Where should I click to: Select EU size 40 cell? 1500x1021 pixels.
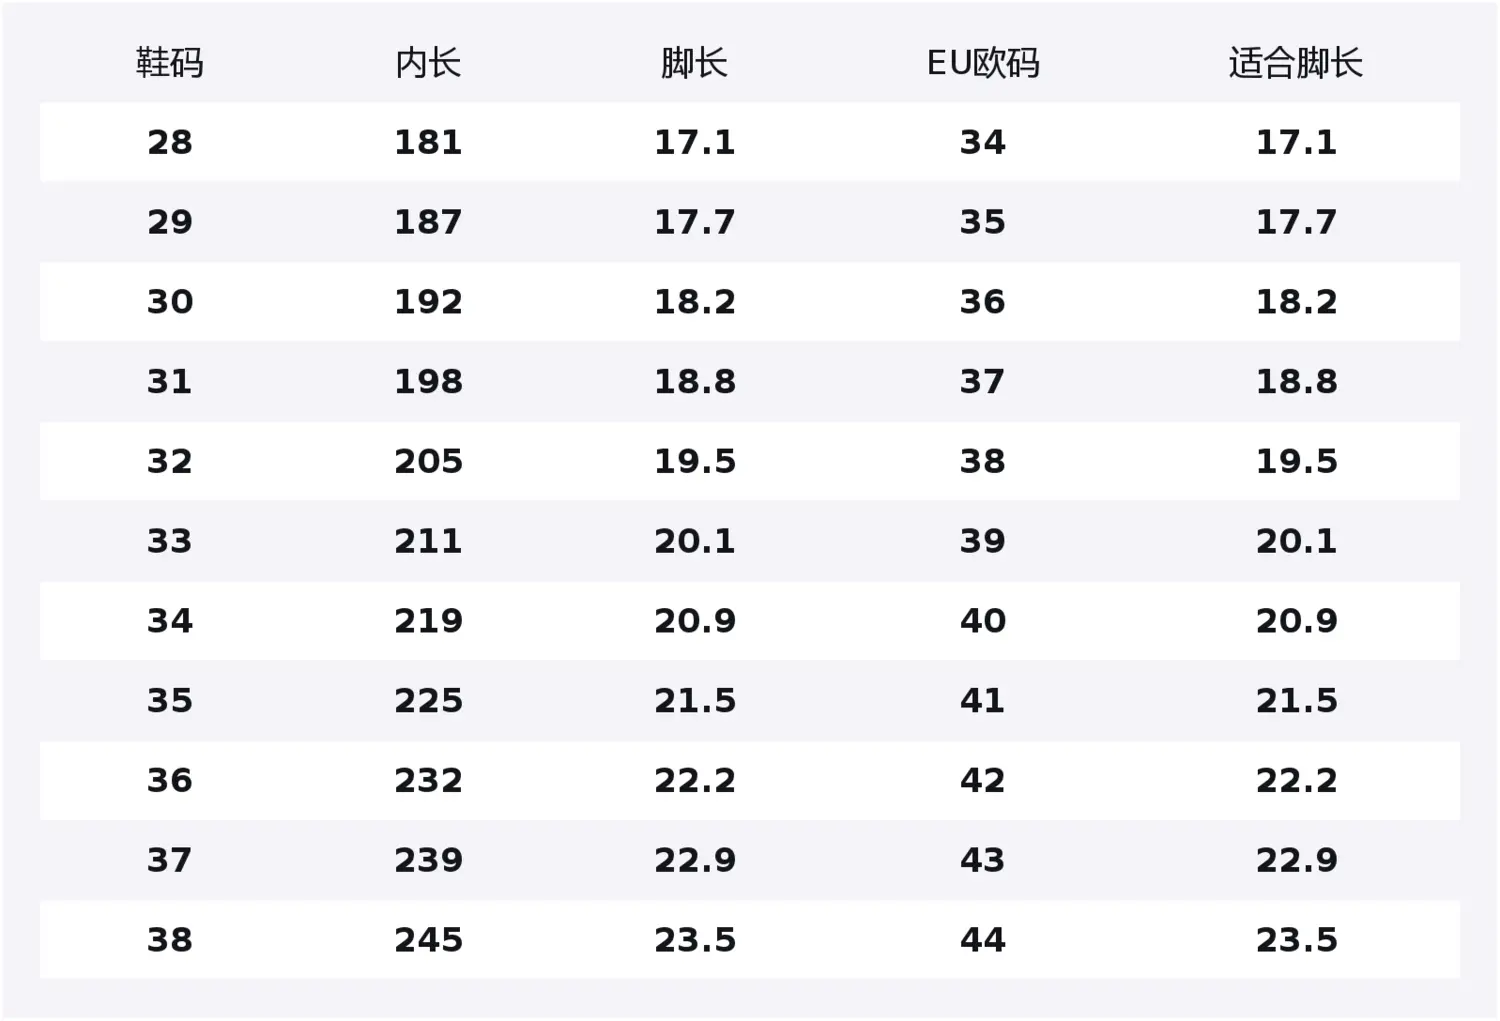coord(983,621)
